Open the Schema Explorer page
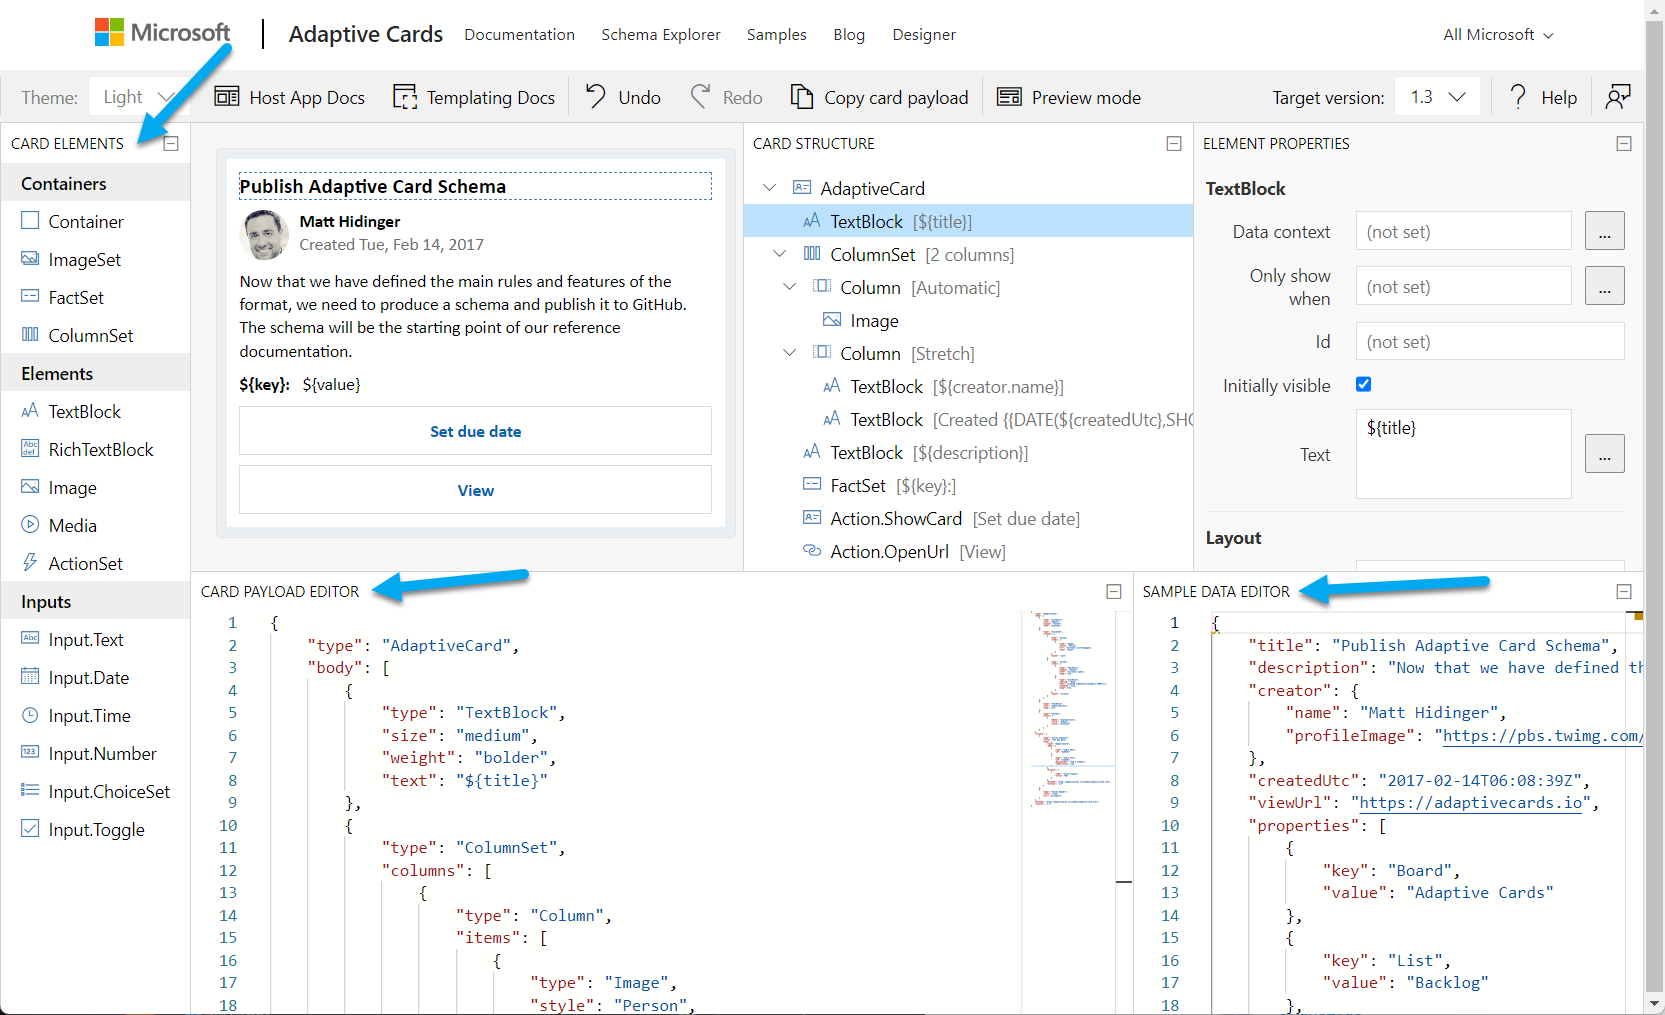Screen dimensions: 1665x1015 661,35
